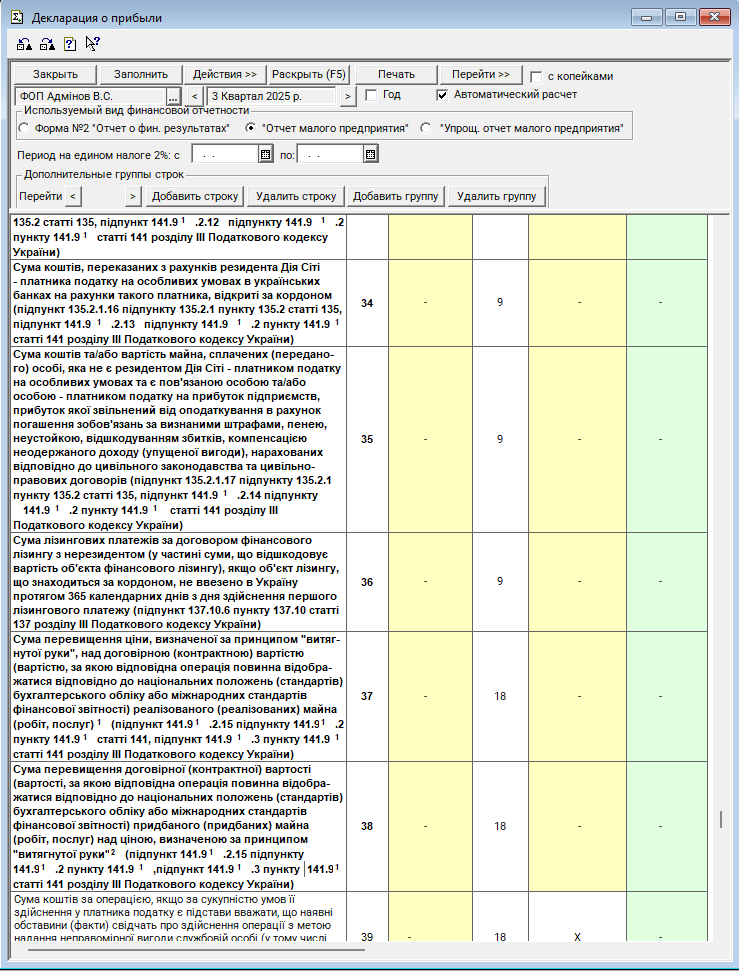This screenshot has width=739, height=971.
Task: Click the "Печать" button
Action: tap(396, 75)
